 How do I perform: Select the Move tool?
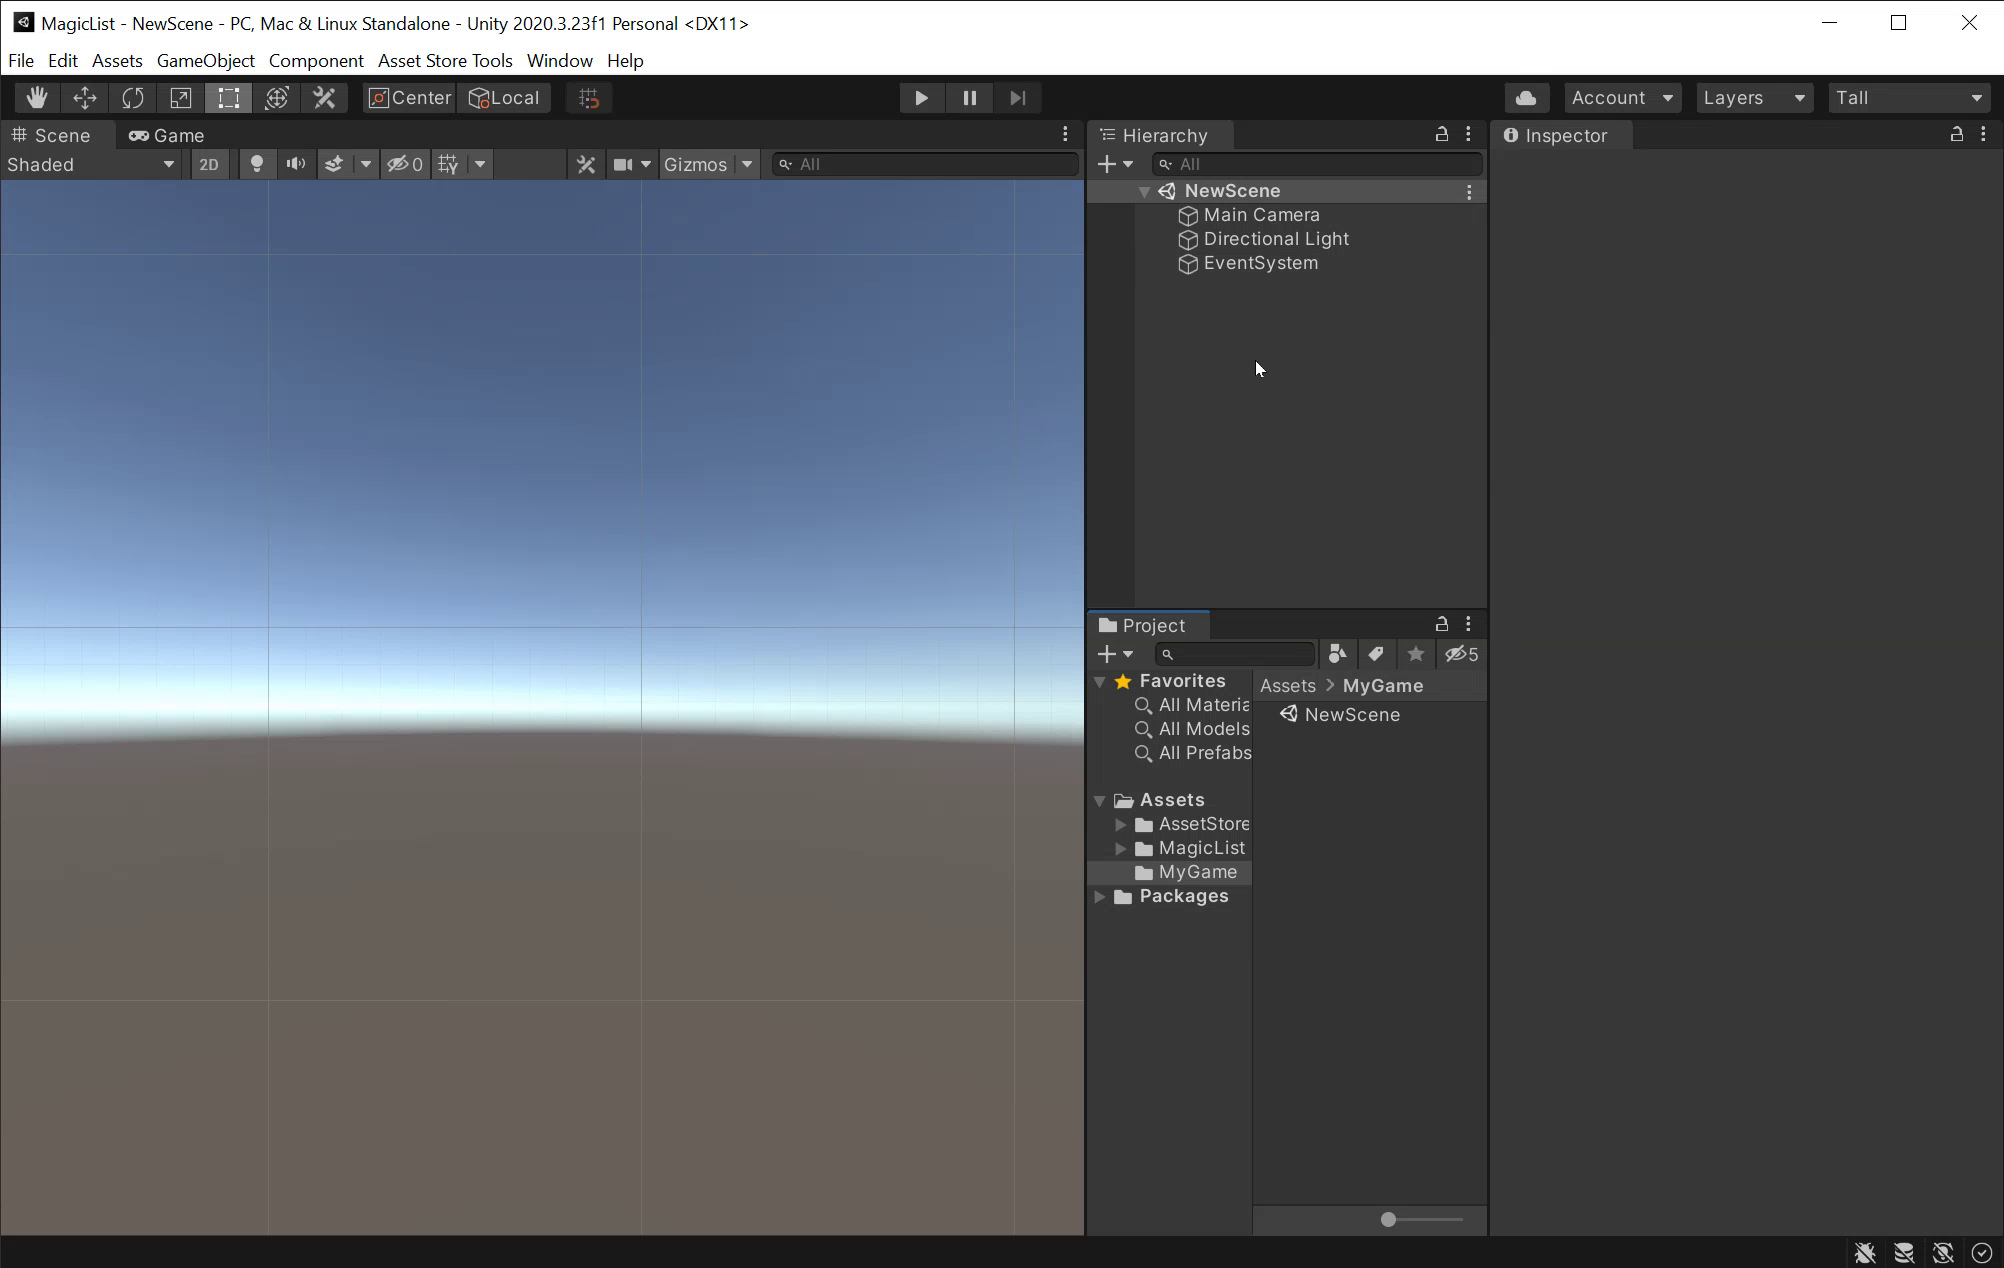click(85, 98)
